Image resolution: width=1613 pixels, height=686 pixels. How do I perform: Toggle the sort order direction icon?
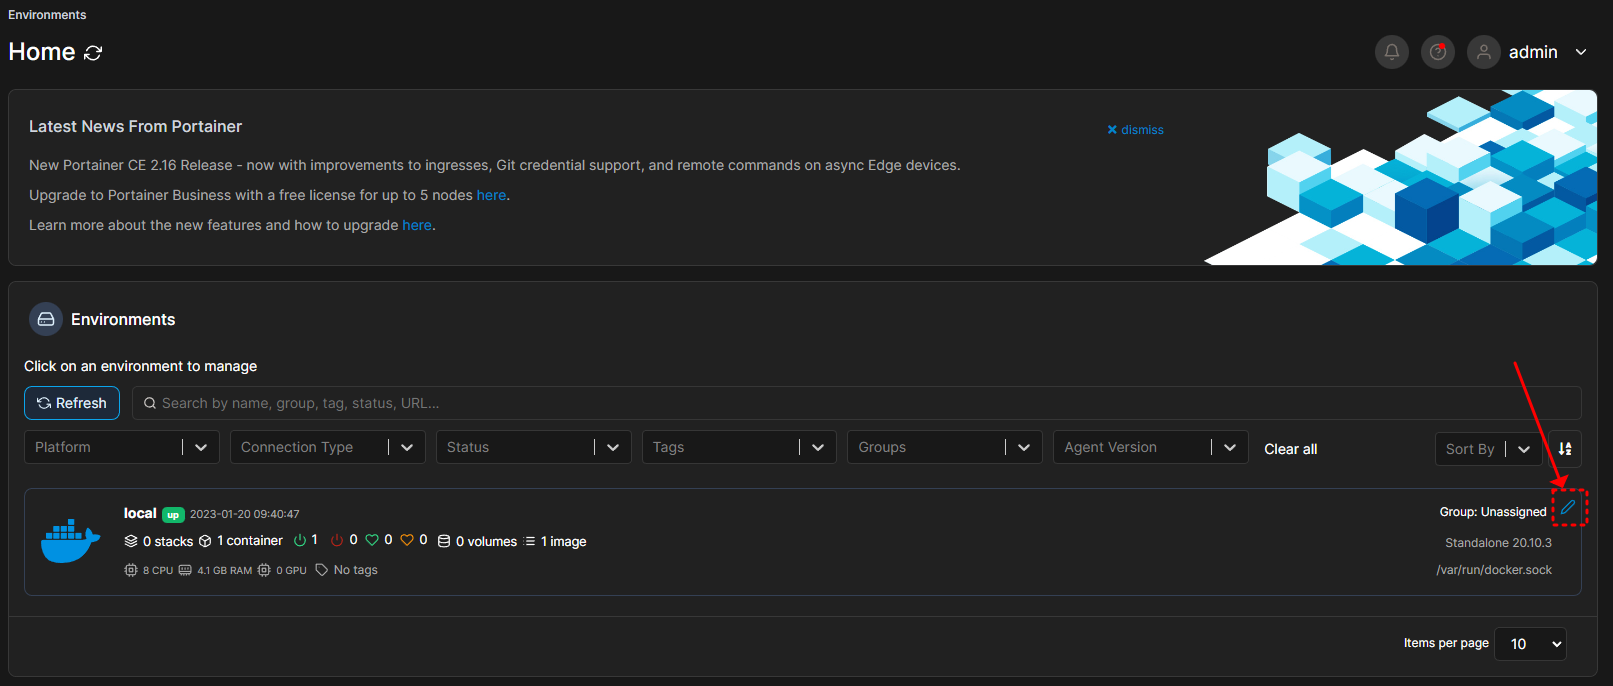tap(1565, 449)
